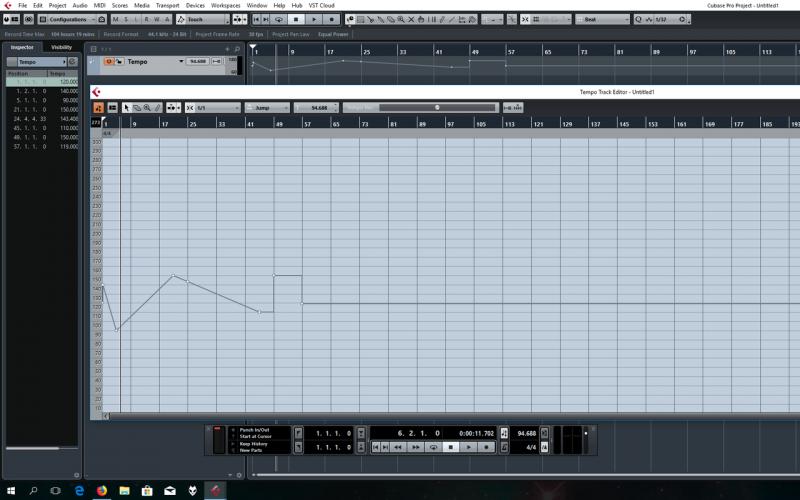Screen dimensions: 800x500
Task: Click the Process Tempo button on Tempo track
Action: 217,61
